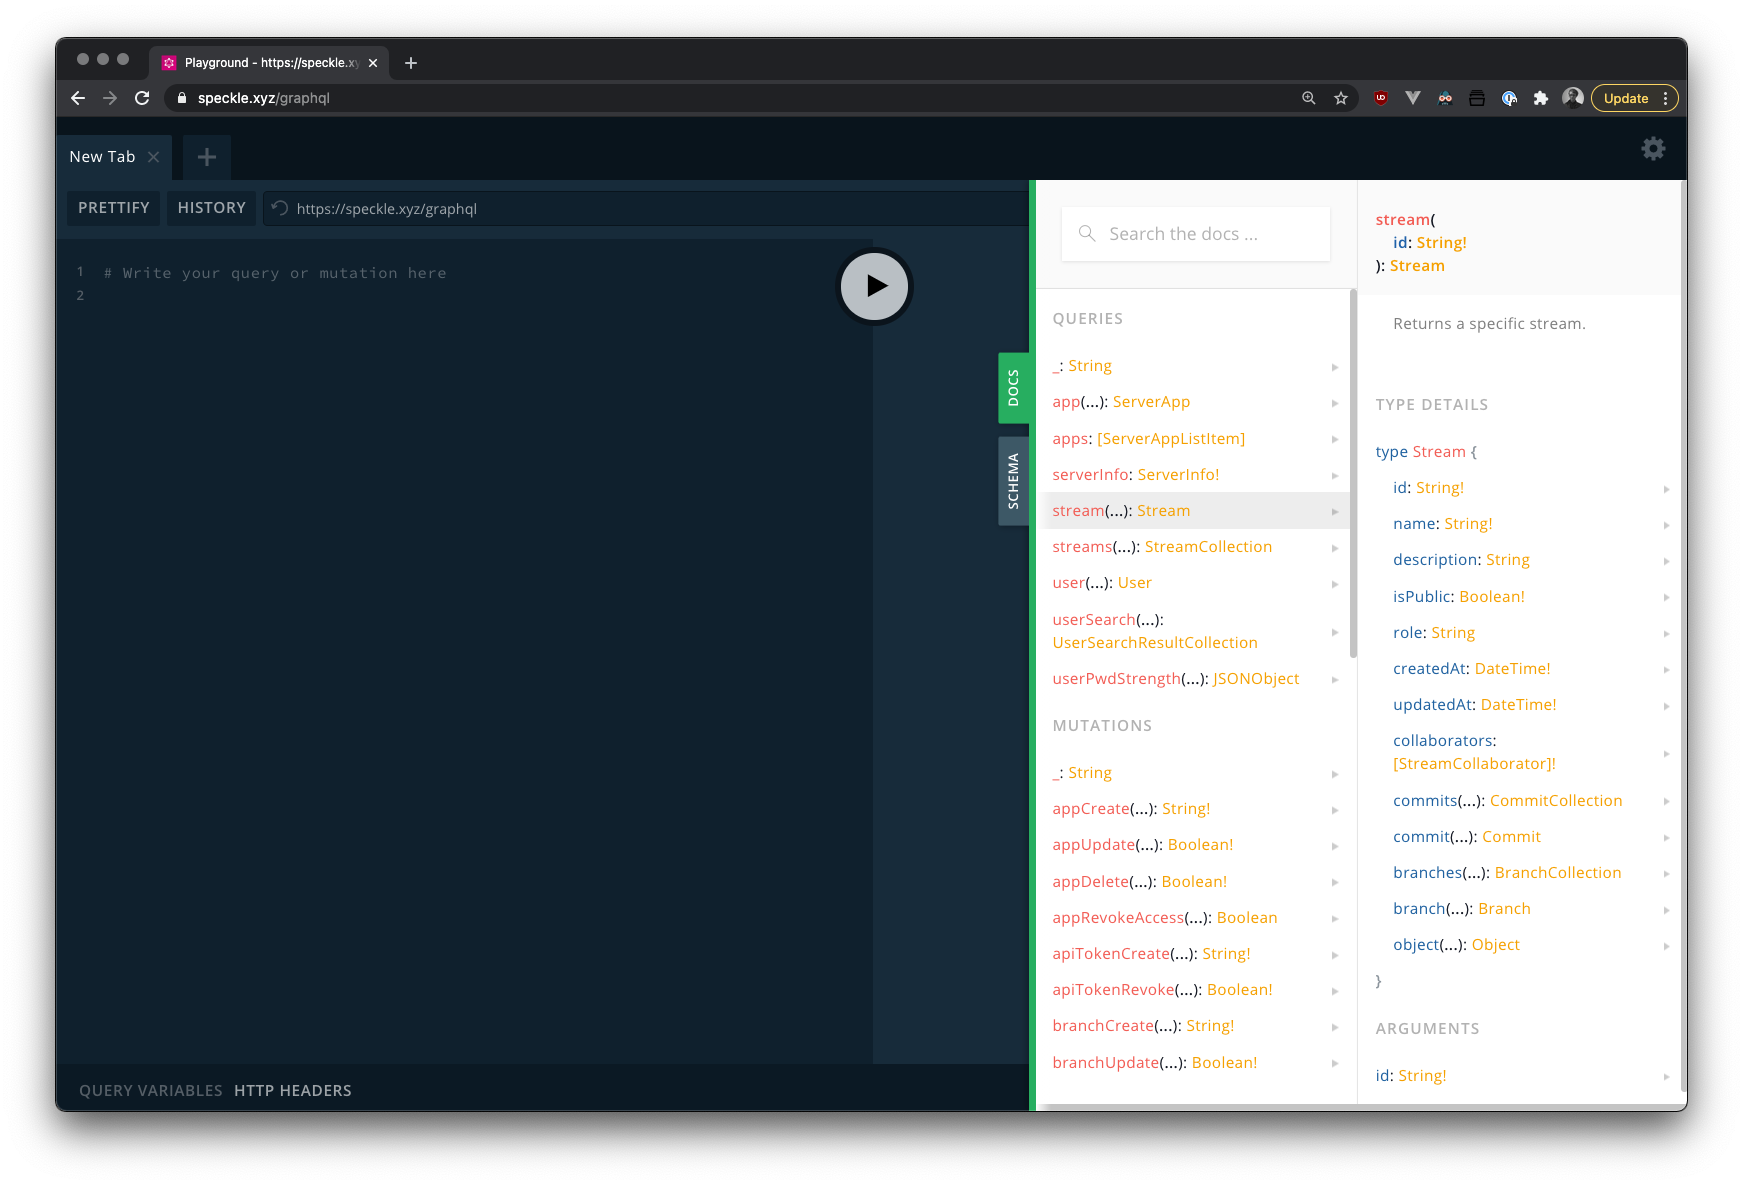Expand the collaborators field in Stream type
This screenshot has width=1743, height=1185.
pos(1666,753)
